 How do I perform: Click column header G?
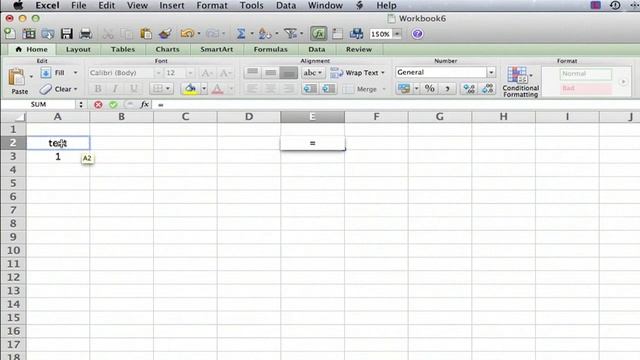tap(440, 117)
